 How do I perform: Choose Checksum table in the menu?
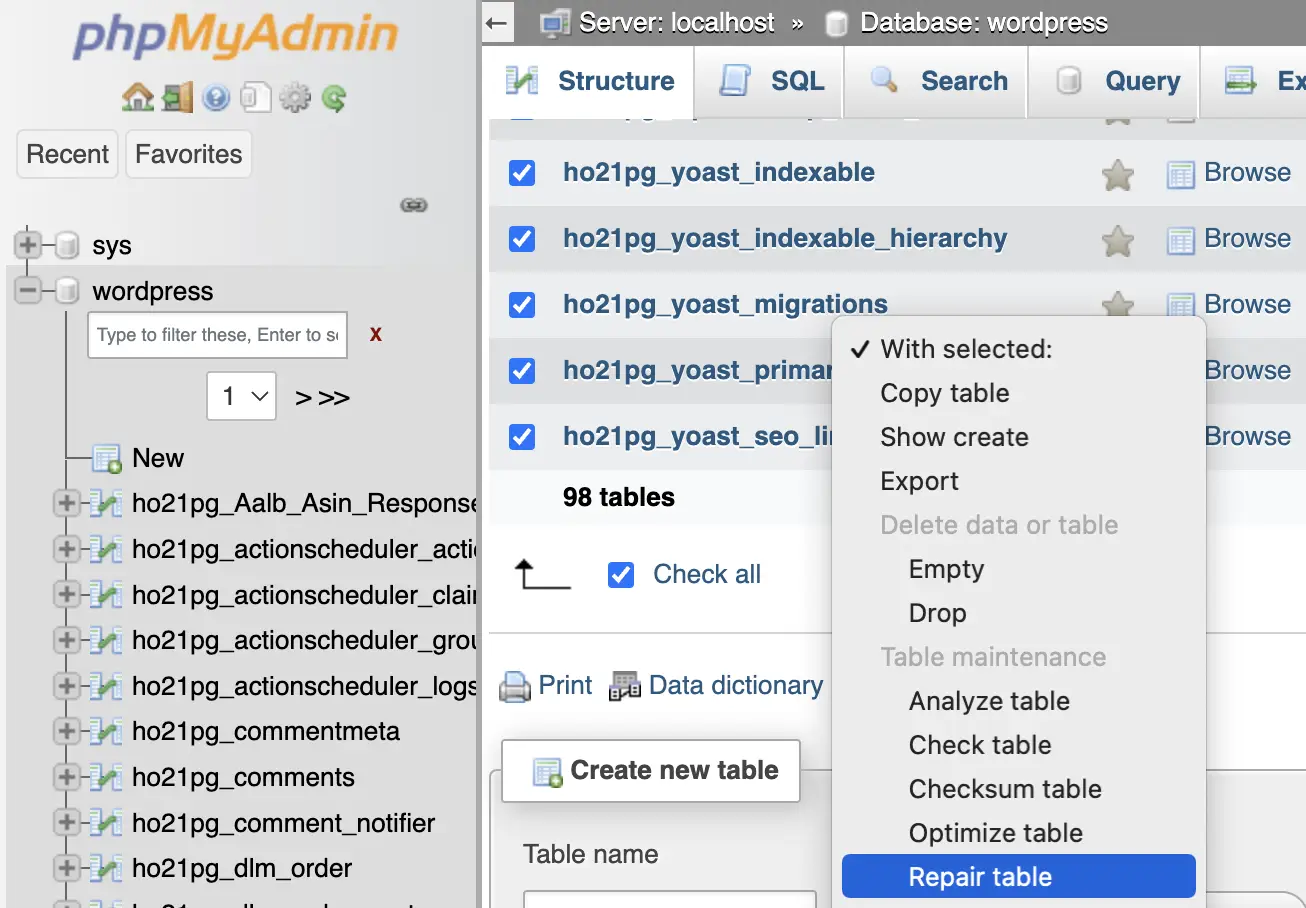click(1019, 789)
